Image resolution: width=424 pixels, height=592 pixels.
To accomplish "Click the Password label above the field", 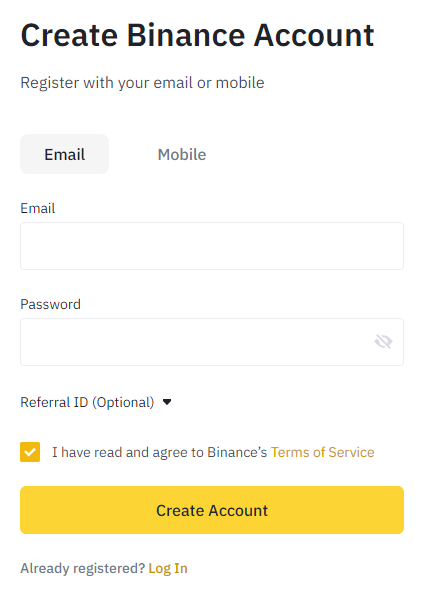I will point(51,304).
